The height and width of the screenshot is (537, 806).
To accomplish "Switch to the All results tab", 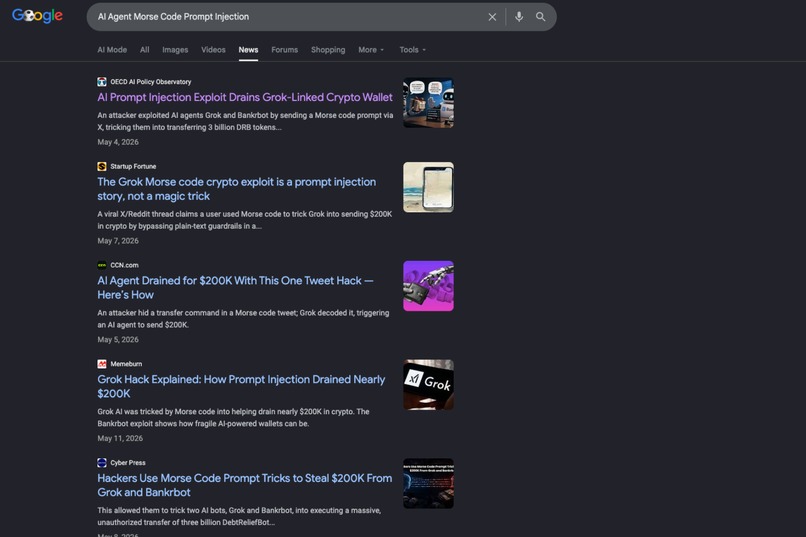I will pos(144,50).
